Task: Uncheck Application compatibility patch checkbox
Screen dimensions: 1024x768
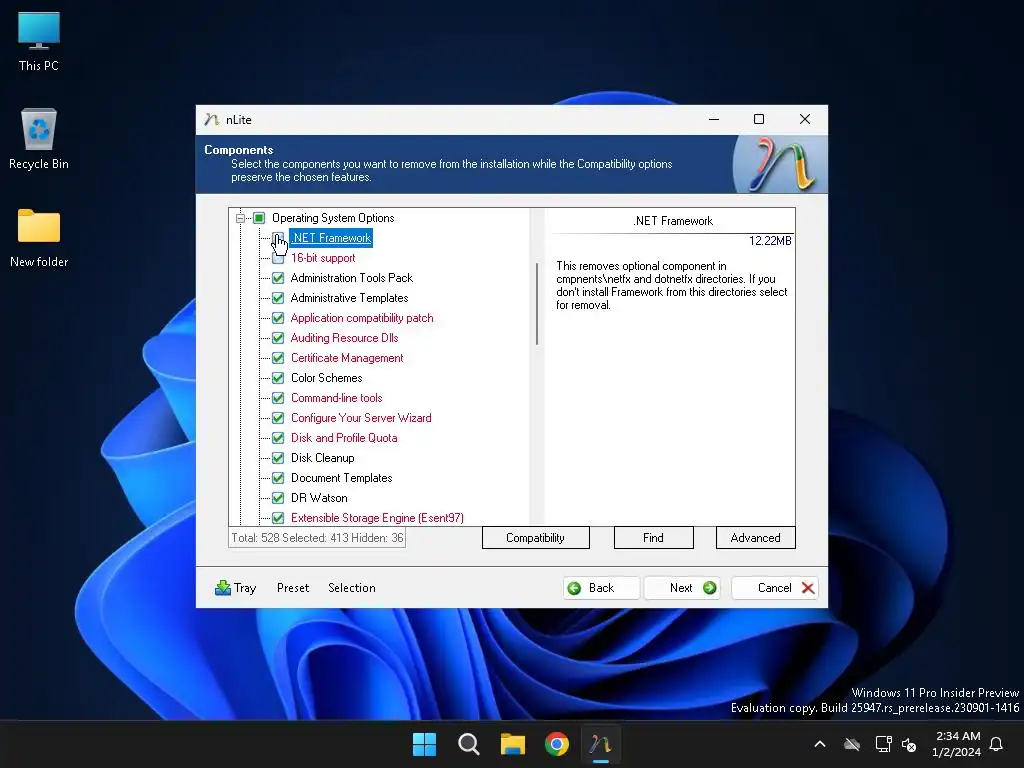Action: 278,318
